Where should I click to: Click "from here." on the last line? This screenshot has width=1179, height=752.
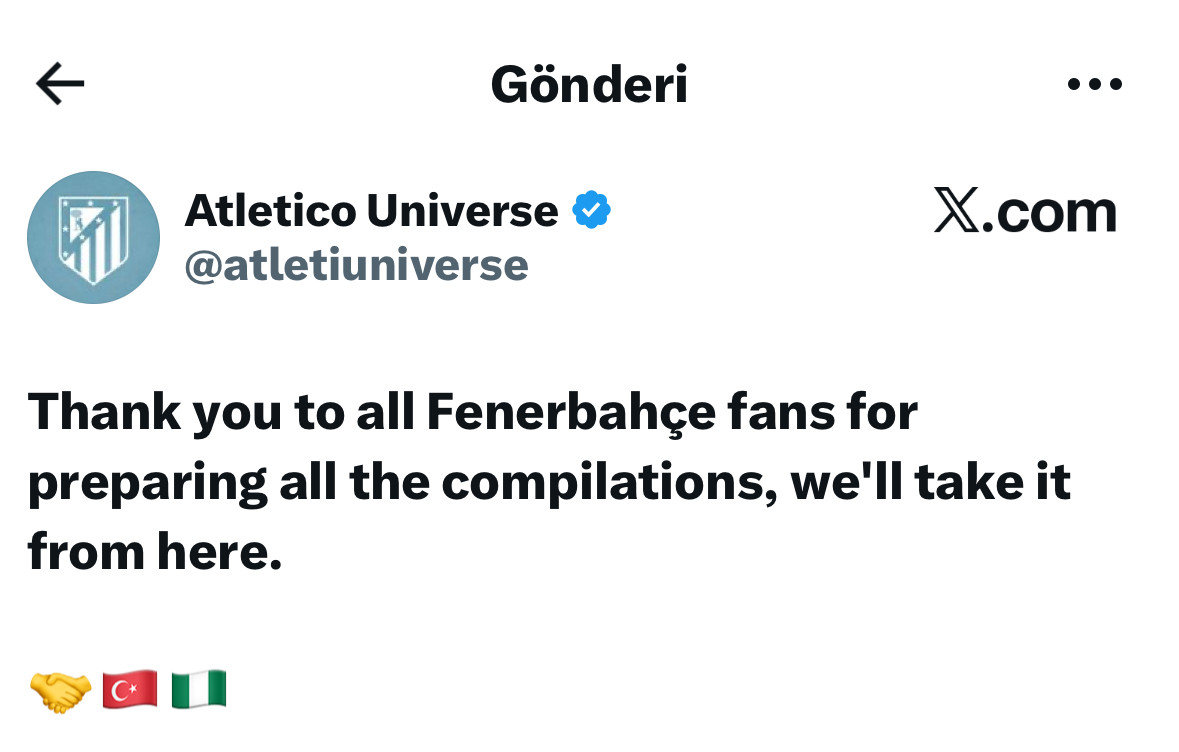coord(155,551)
